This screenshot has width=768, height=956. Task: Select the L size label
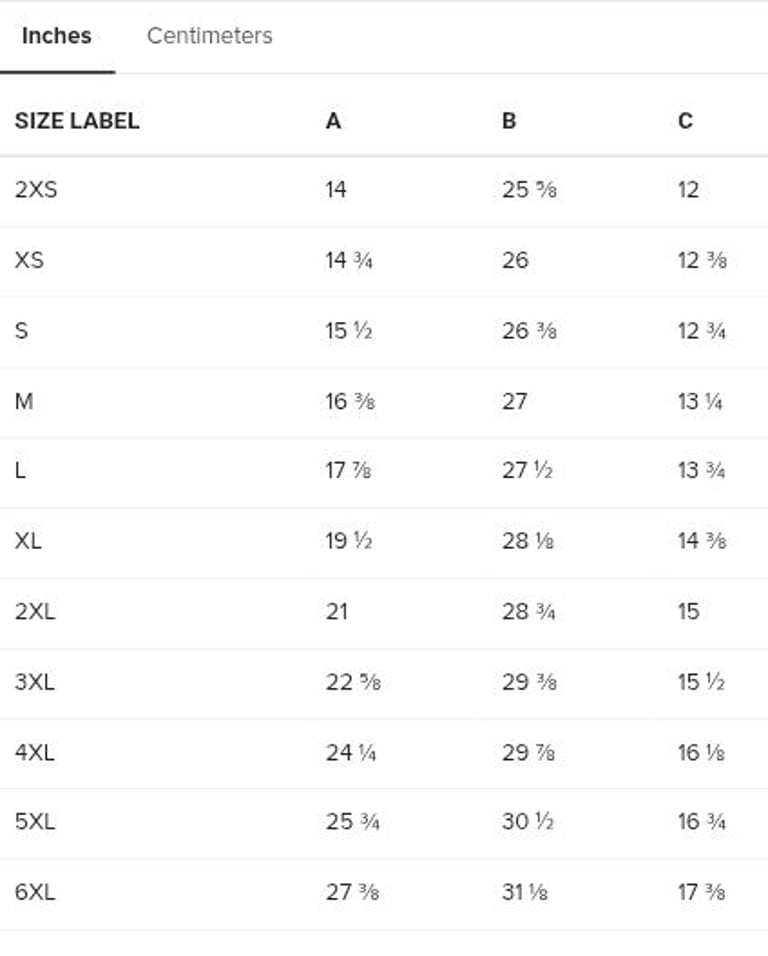pos(21,471)
